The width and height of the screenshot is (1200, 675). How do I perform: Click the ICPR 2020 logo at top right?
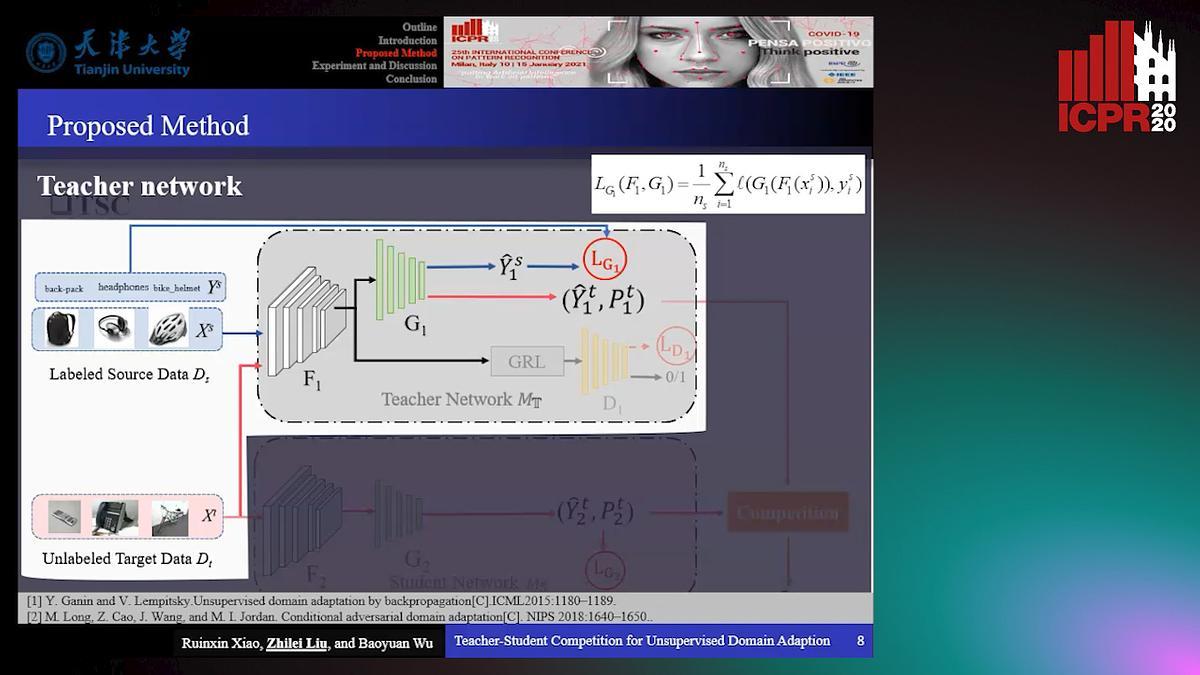click(x=1118, y=76)
